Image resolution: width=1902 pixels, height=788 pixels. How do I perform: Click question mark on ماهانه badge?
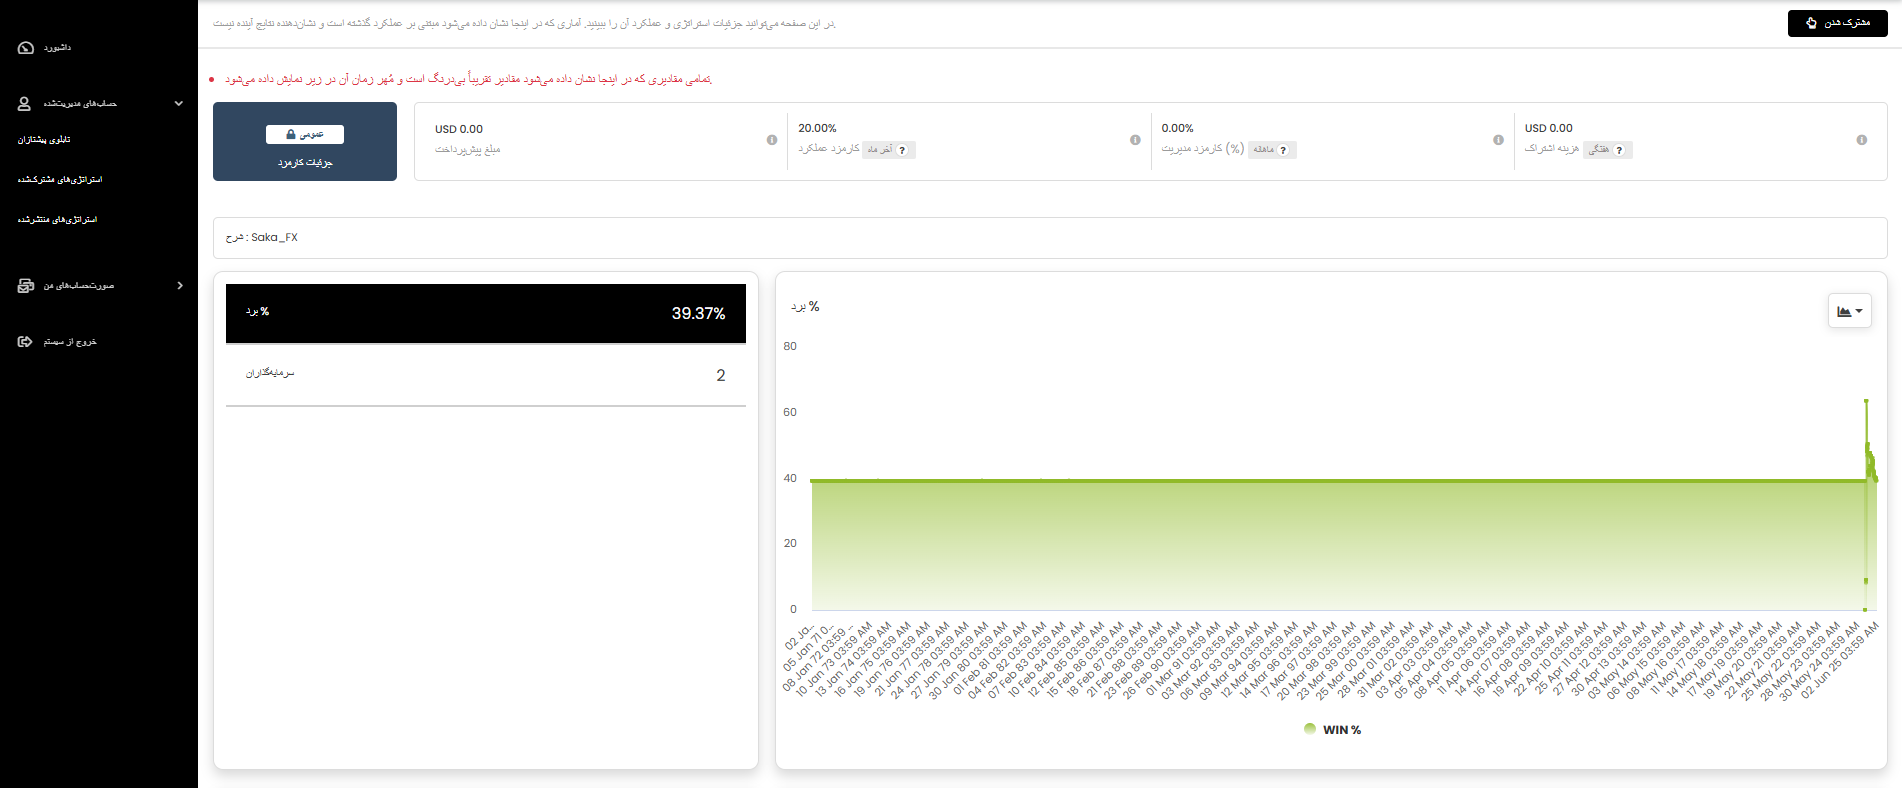coord(1283,150)
